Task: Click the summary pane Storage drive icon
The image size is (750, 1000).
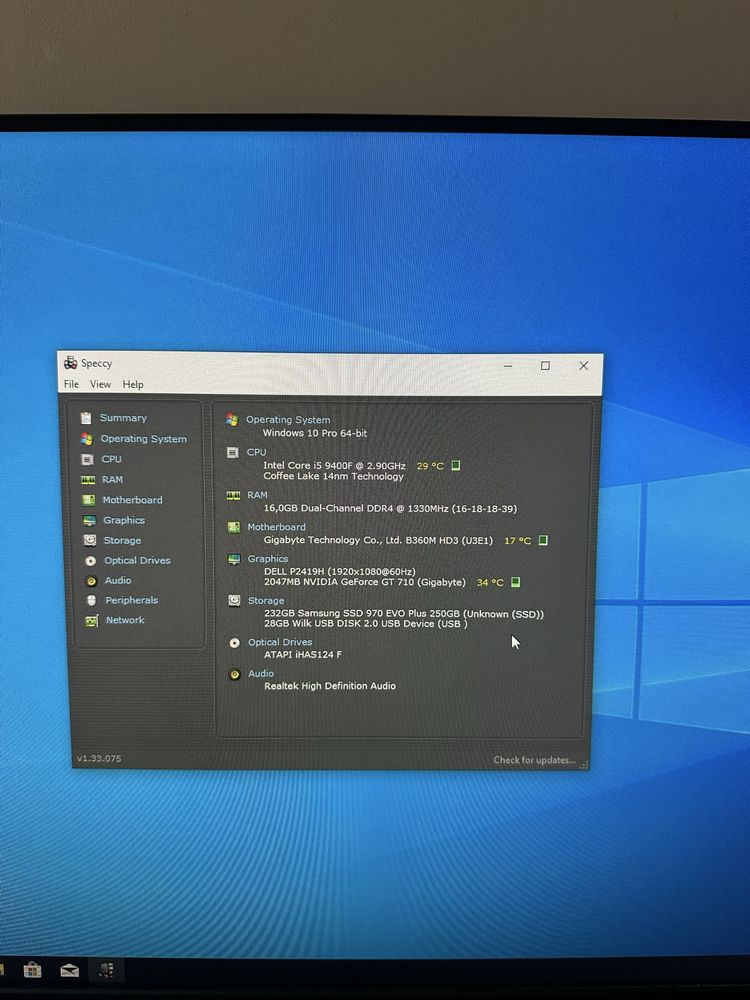Action: click(234, 600)
